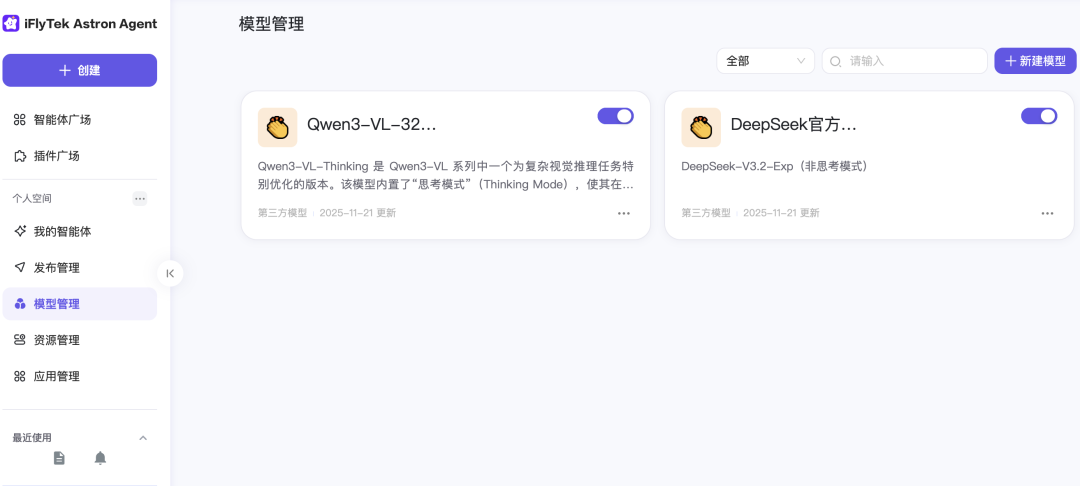This screenshot has height=486, width=1080.
Task: Open the Qwen3-VL-32 card more options menu
Action: point(623,213)
